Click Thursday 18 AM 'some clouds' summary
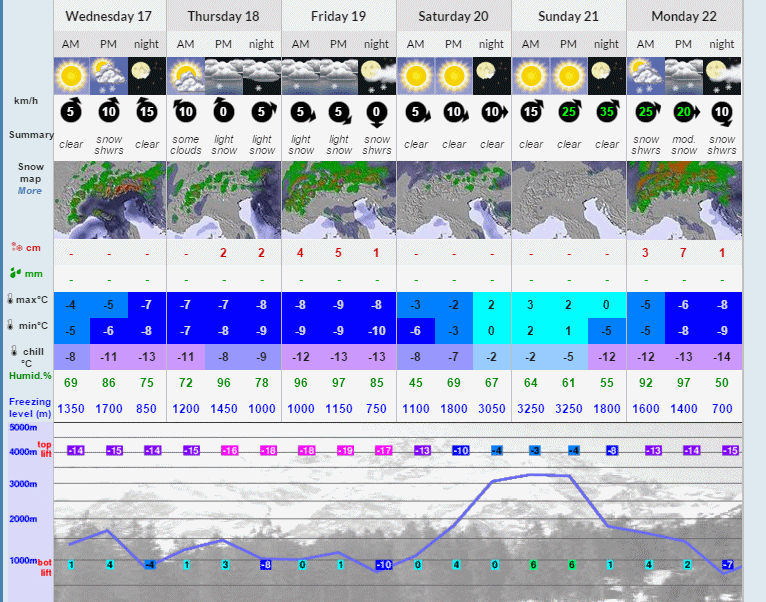The width and height of the screenshot is (766, 602). point(186,145)
